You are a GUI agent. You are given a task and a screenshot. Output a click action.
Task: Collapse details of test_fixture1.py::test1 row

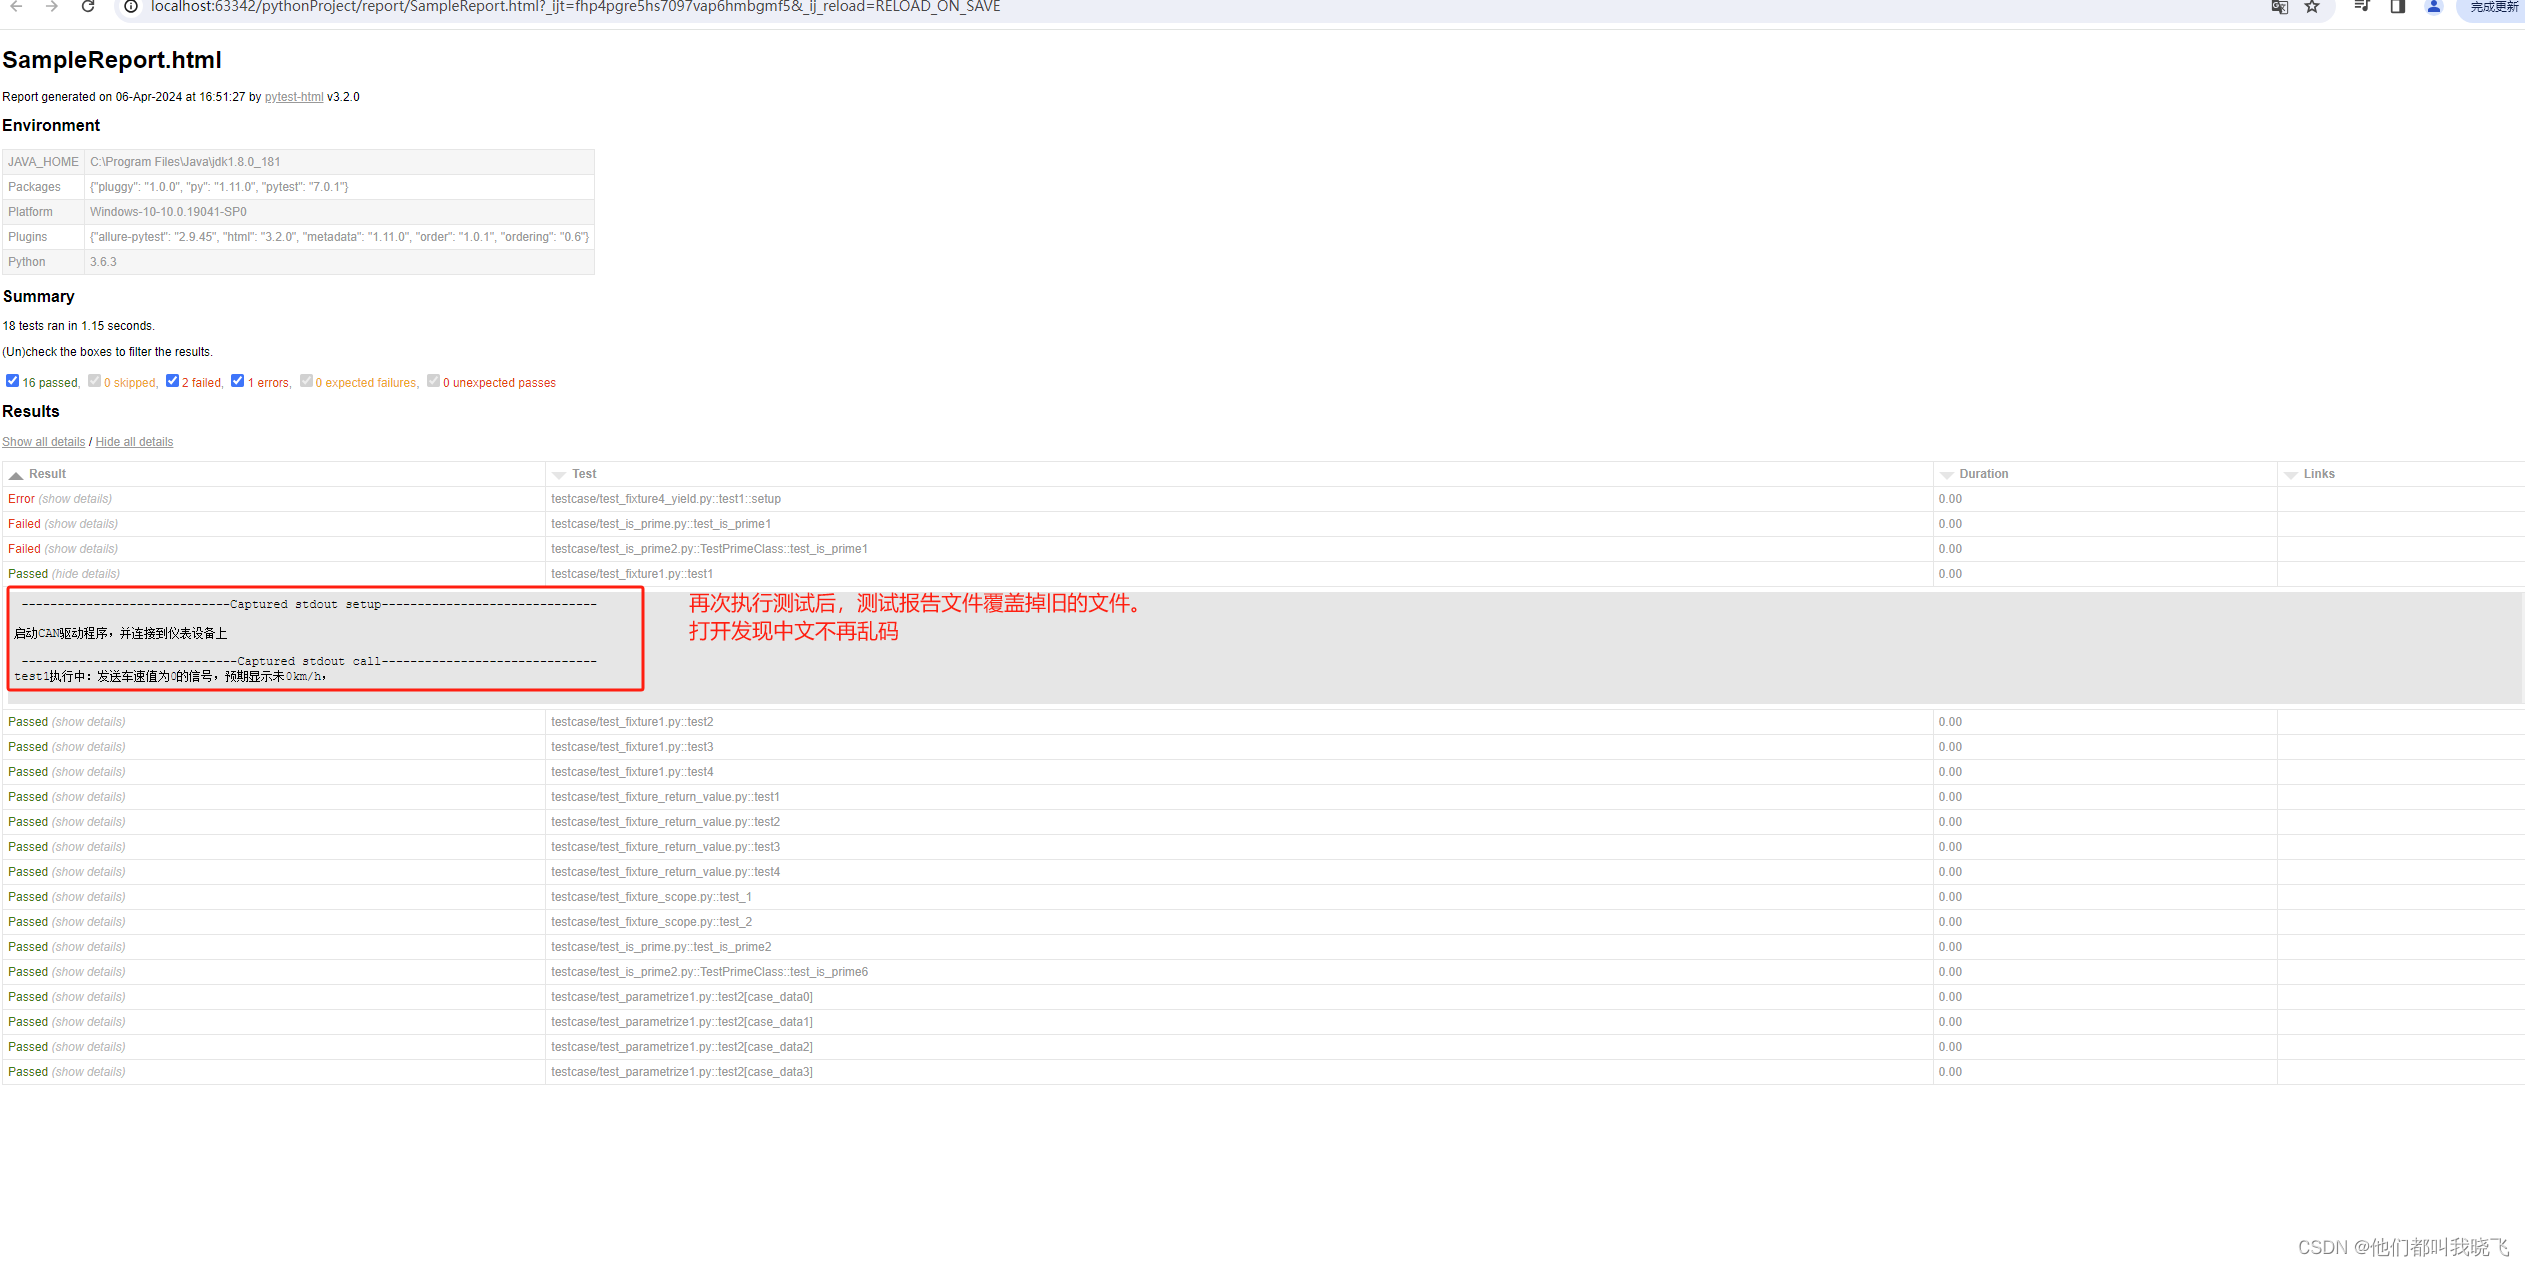coord(86,574)
